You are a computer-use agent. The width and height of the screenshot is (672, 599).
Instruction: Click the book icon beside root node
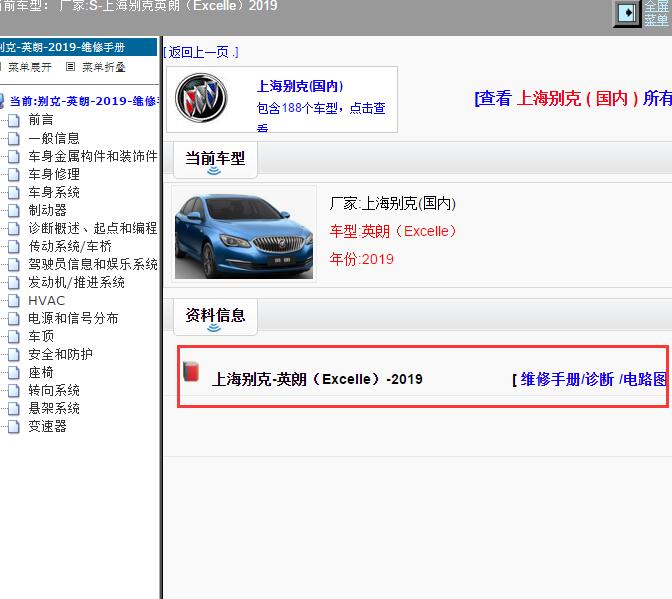pos(2,101)
